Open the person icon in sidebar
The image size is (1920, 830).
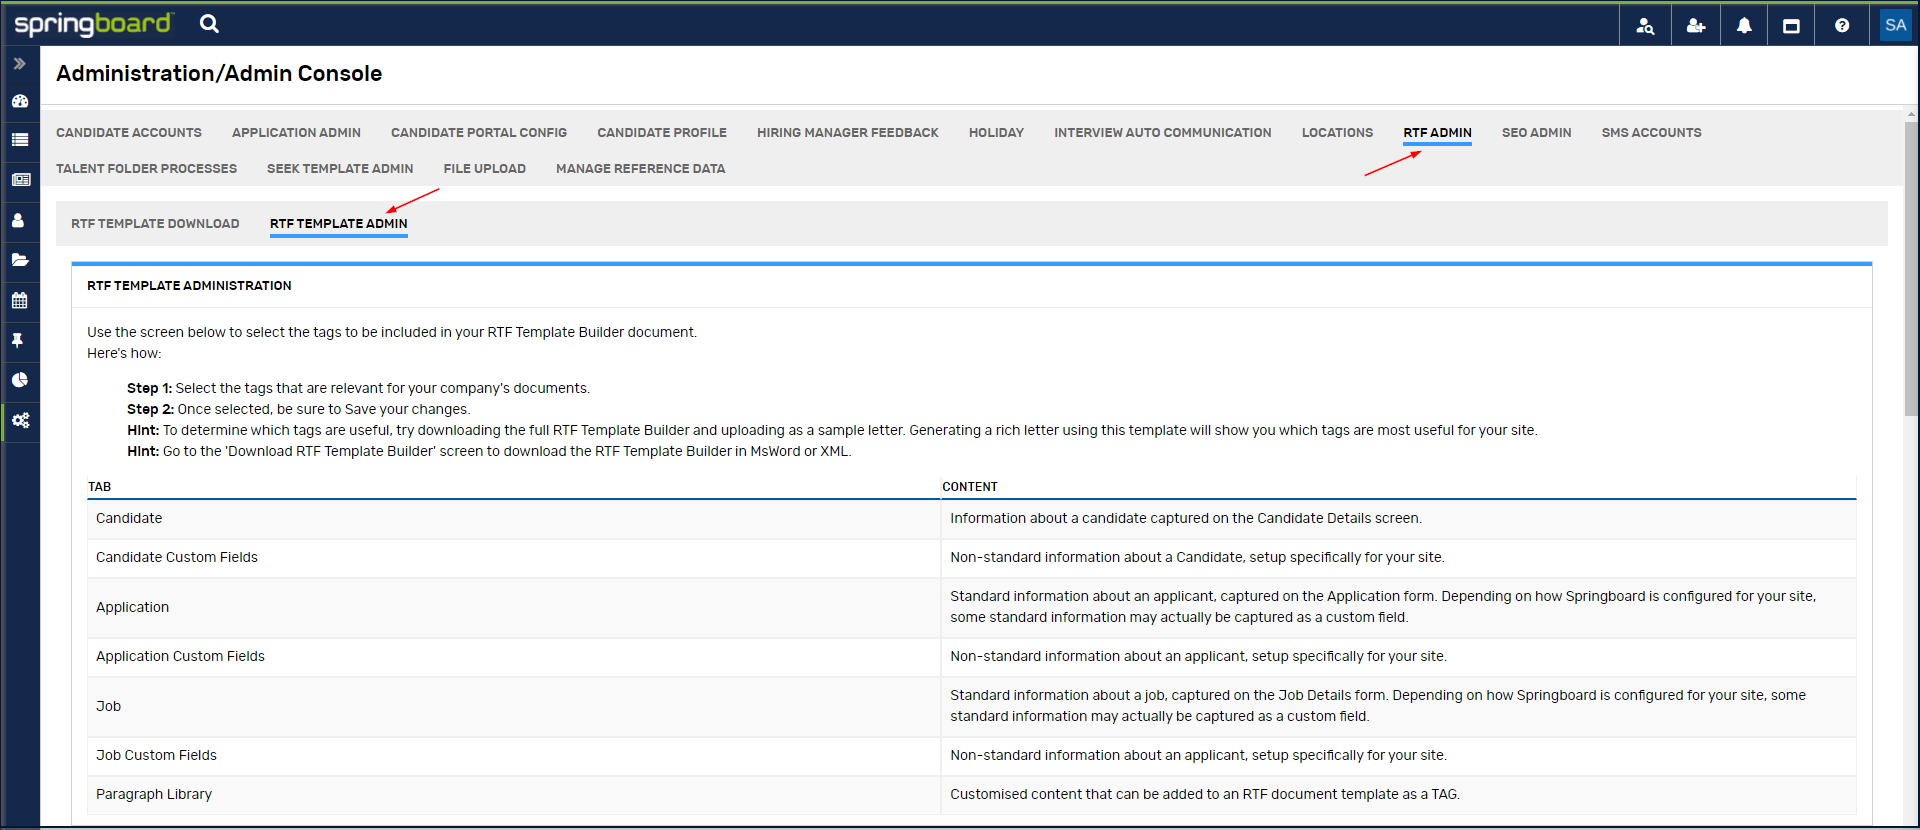pos(18,220)
